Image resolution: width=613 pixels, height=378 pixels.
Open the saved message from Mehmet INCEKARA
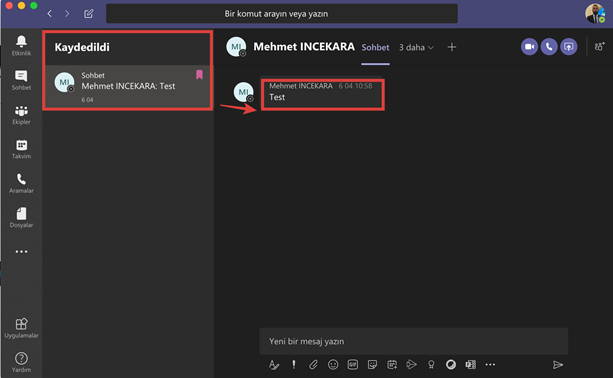pyautogui.click(x=128, y=87)
